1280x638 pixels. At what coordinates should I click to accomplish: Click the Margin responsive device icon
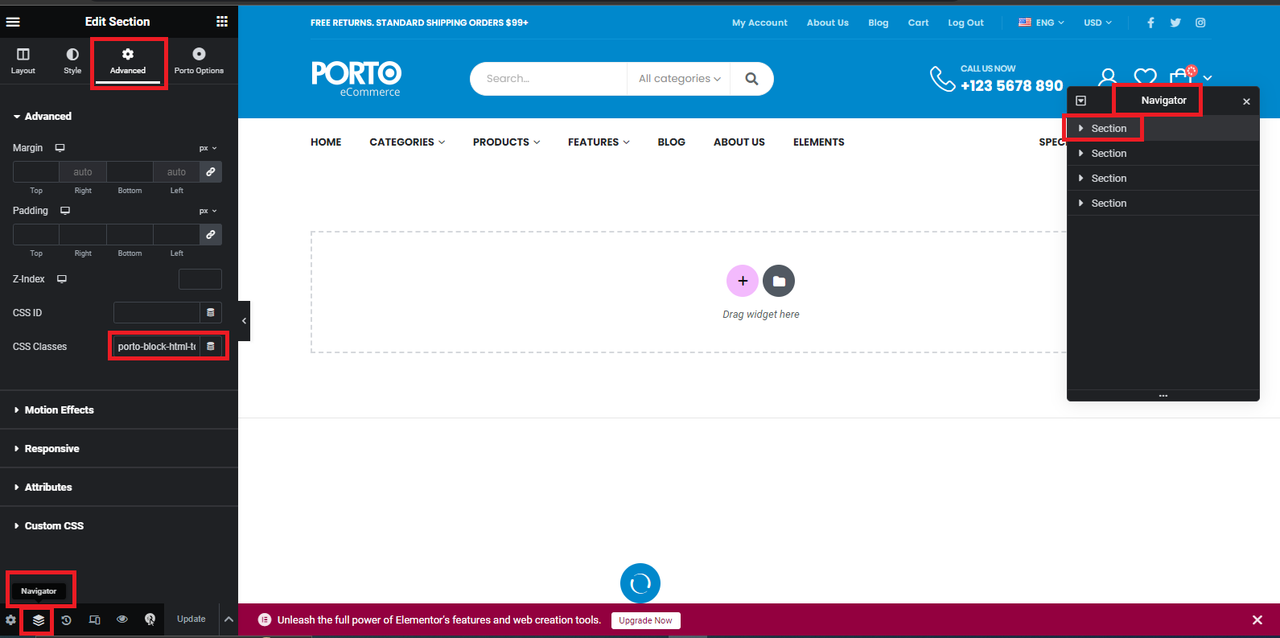point(60,148)
